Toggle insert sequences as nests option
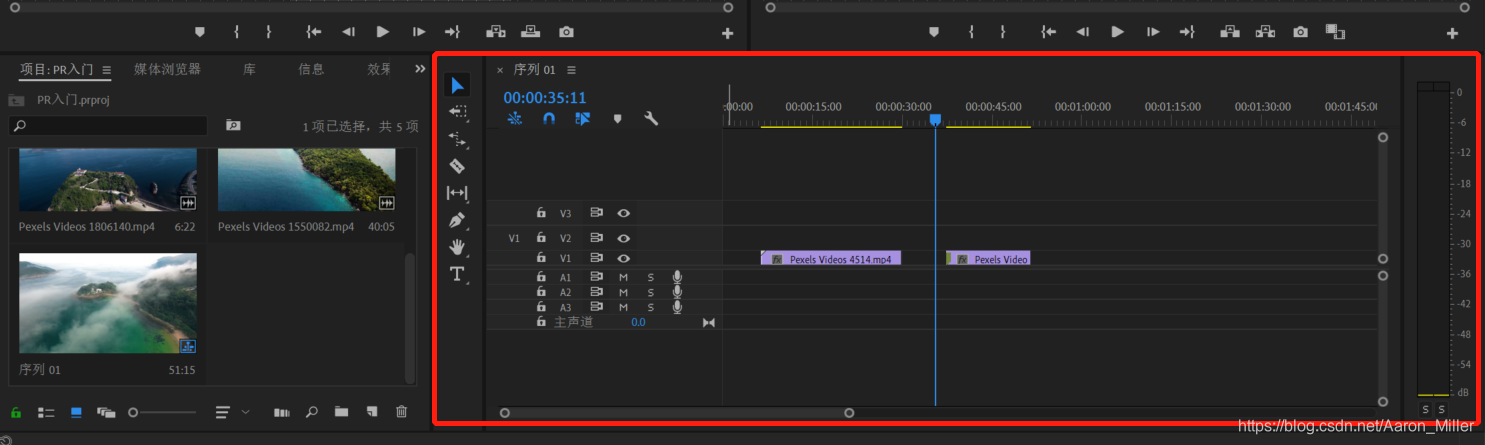The width and height of the screenshot is (1485, 445). (516, 118)
